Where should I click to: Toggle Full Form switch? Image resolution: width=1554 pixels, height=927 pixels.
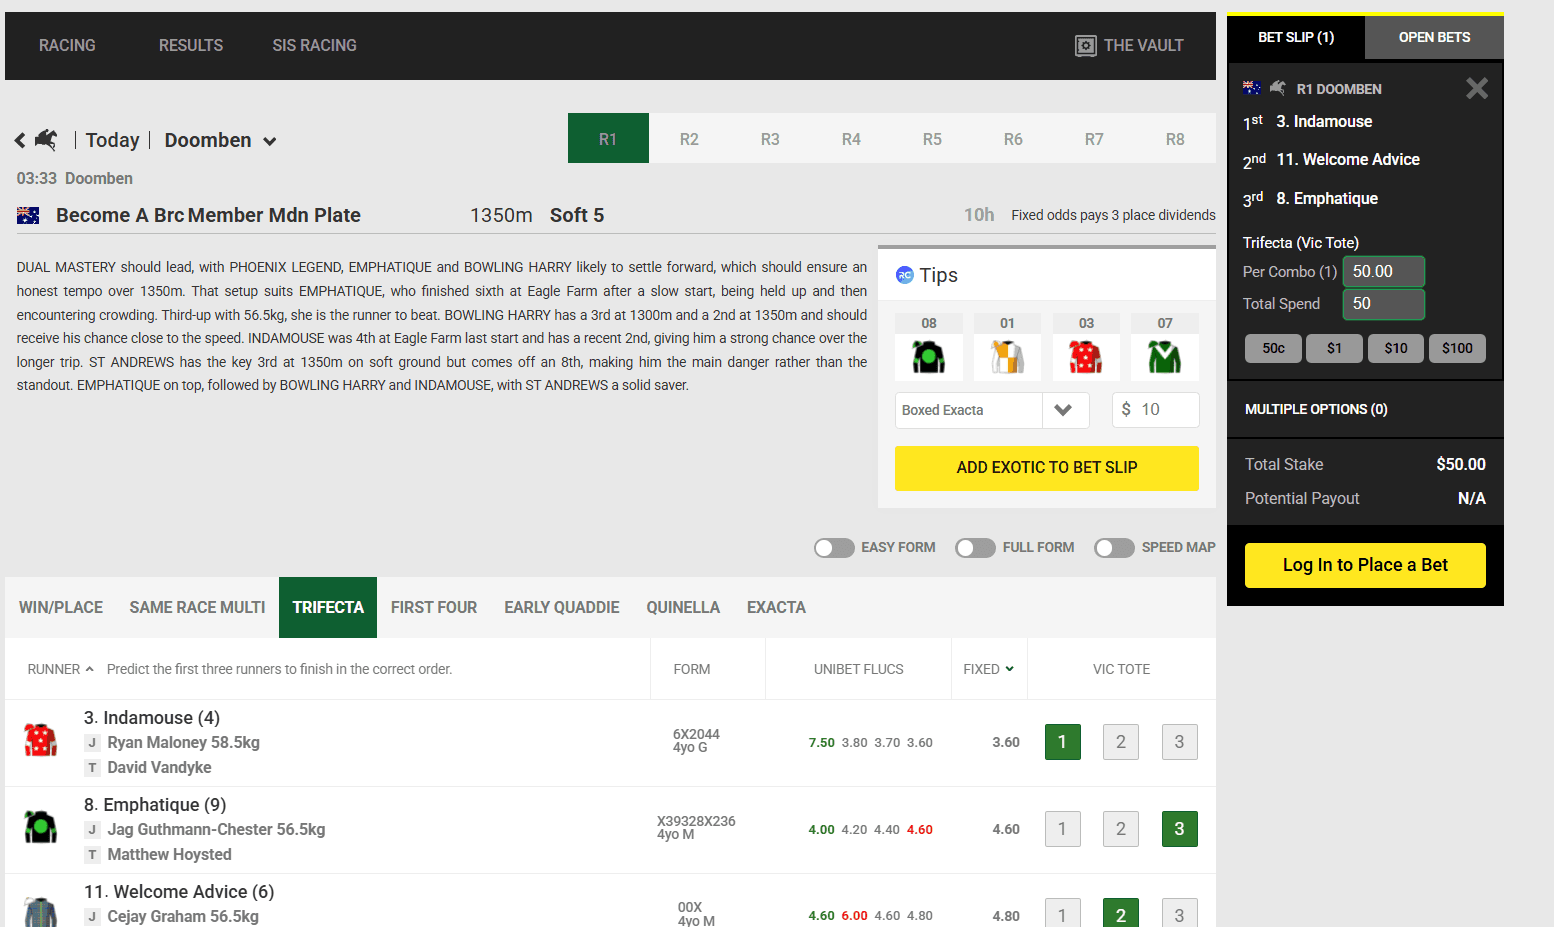point(975,548)
